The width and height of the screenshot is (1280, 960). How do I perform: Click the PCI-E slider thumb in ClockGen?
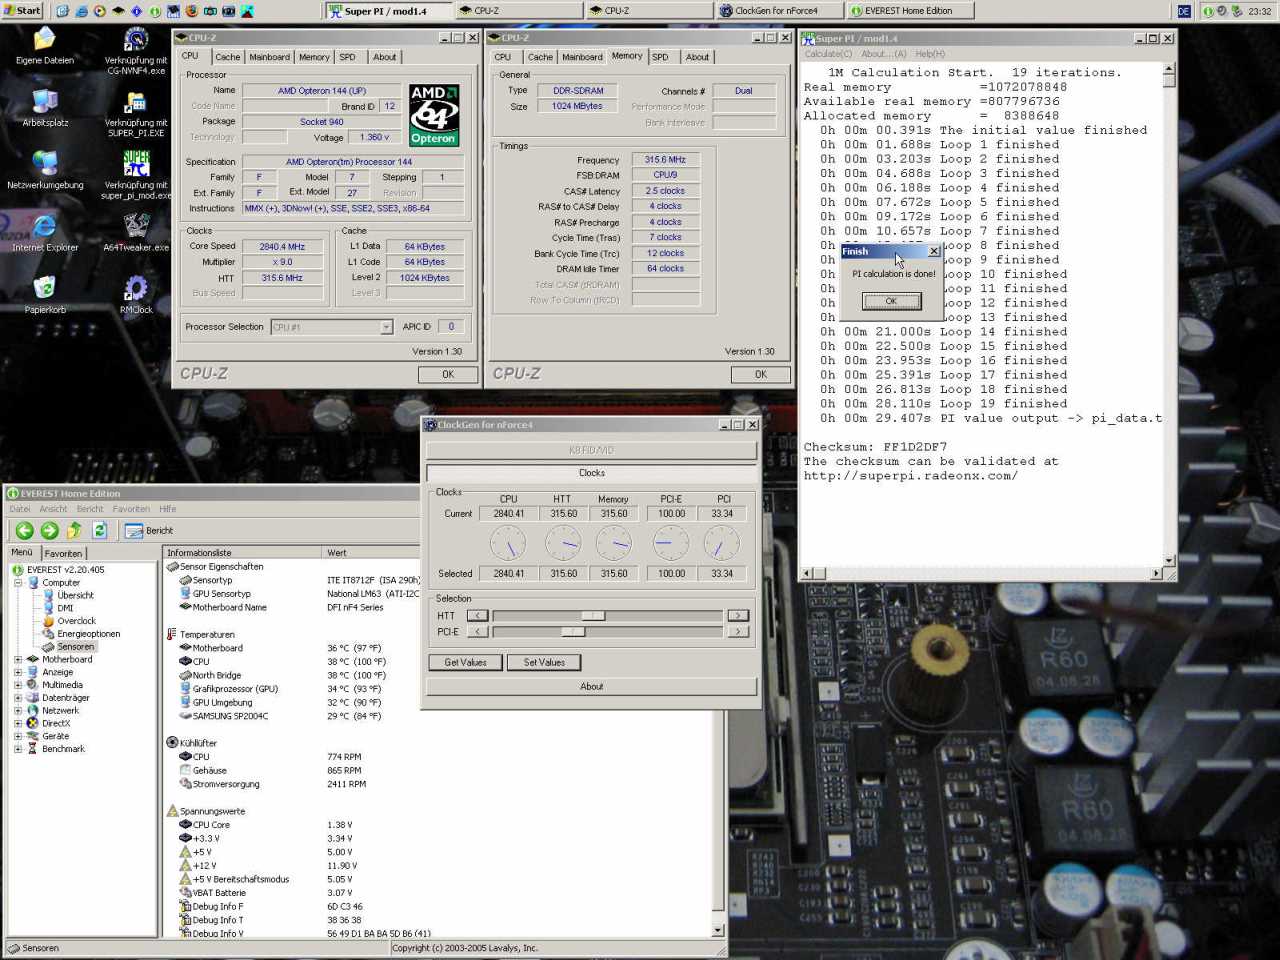(572, 632)
